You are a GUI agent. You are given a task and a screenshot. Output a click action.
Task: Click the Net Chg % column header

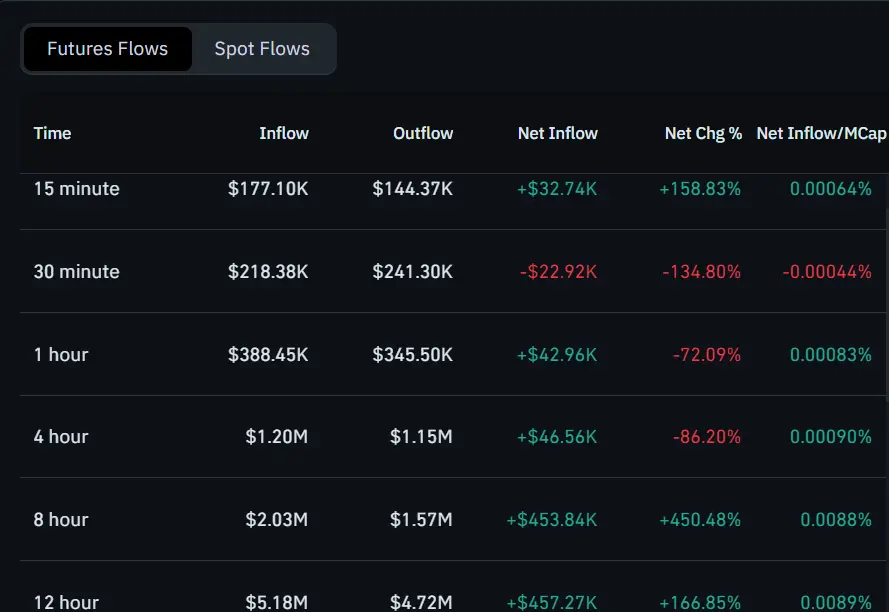pos(703,133)
